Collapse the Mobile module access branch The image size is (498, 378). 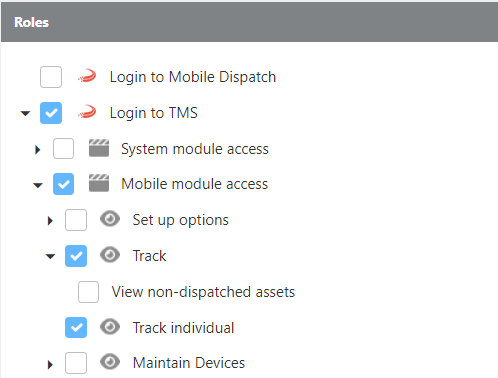(38, 185)
